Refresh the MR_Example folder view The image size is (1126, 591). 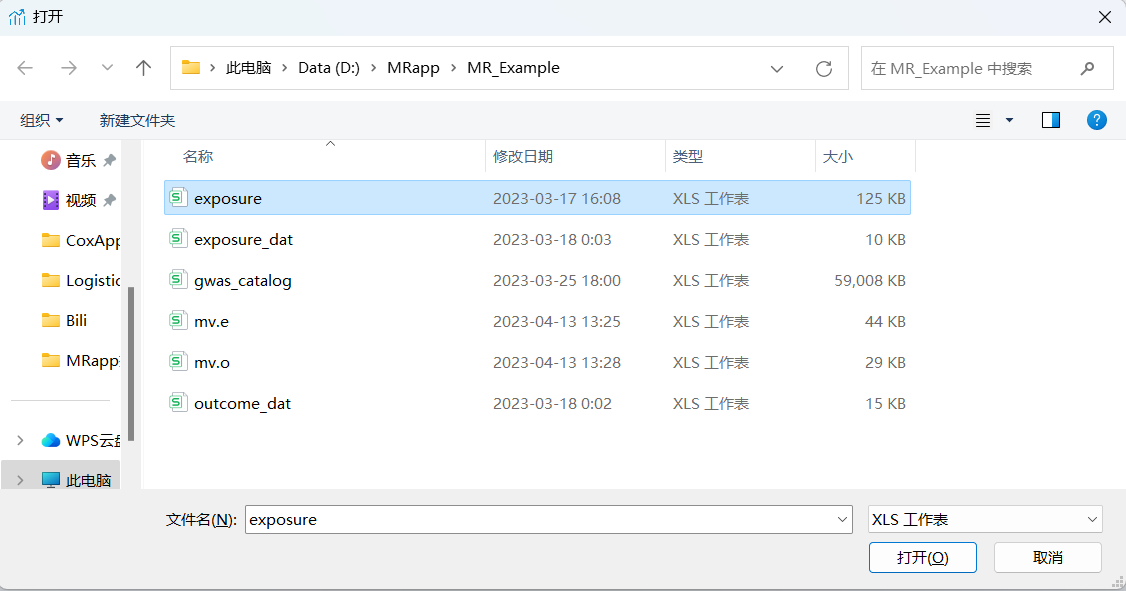(x=823, y=68)
